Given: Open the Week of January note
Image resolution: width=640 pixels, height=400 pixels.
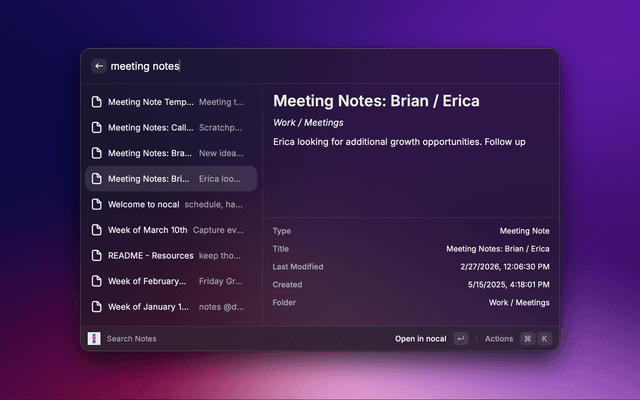Looking at the screenshot, I should 170,307.
